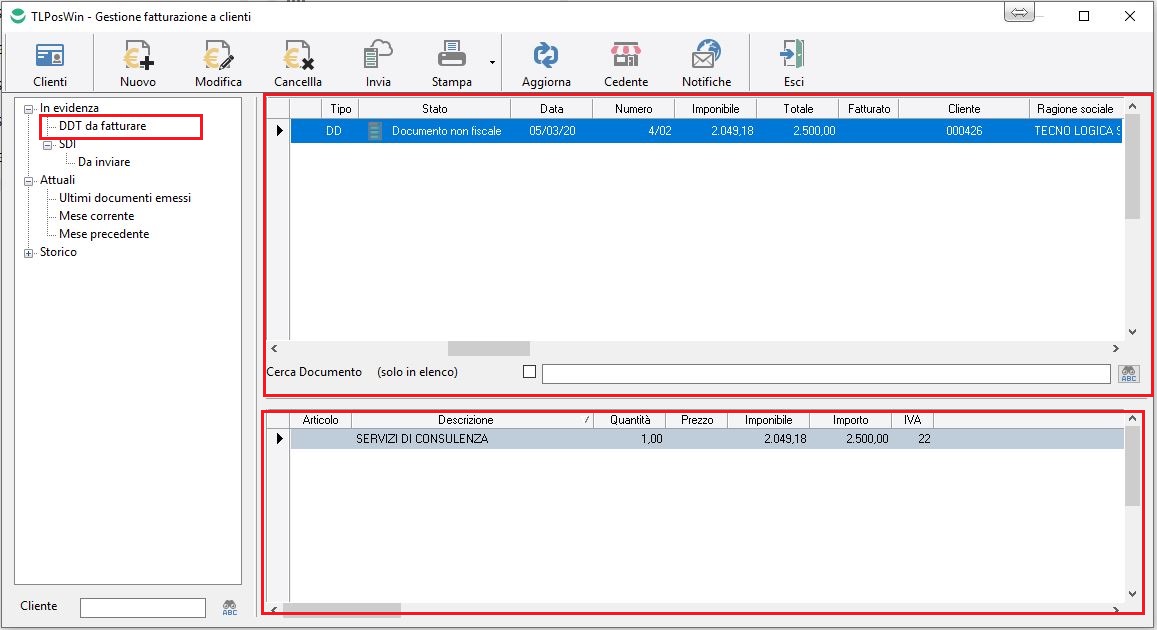Send the document with Invia
Screen dimensions: 1157x630
coord(378,64)
